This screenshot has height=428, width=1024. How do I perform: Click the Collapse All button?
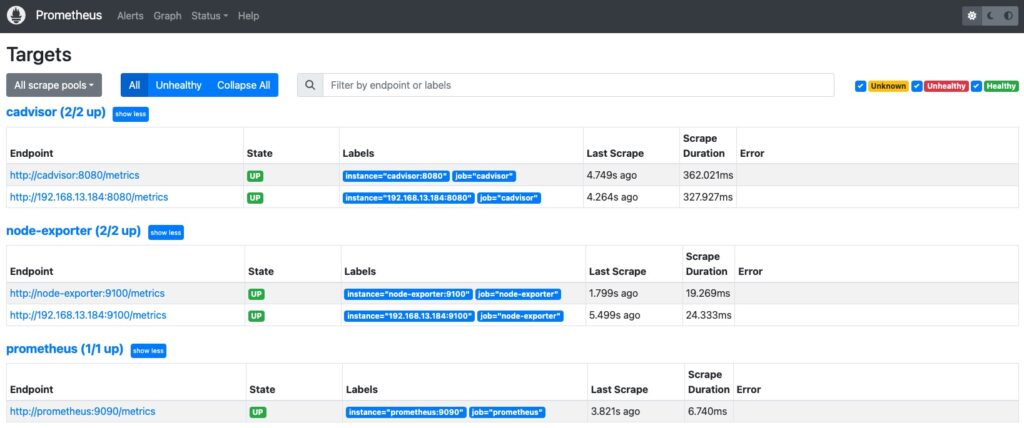click(x=244, y=85)
